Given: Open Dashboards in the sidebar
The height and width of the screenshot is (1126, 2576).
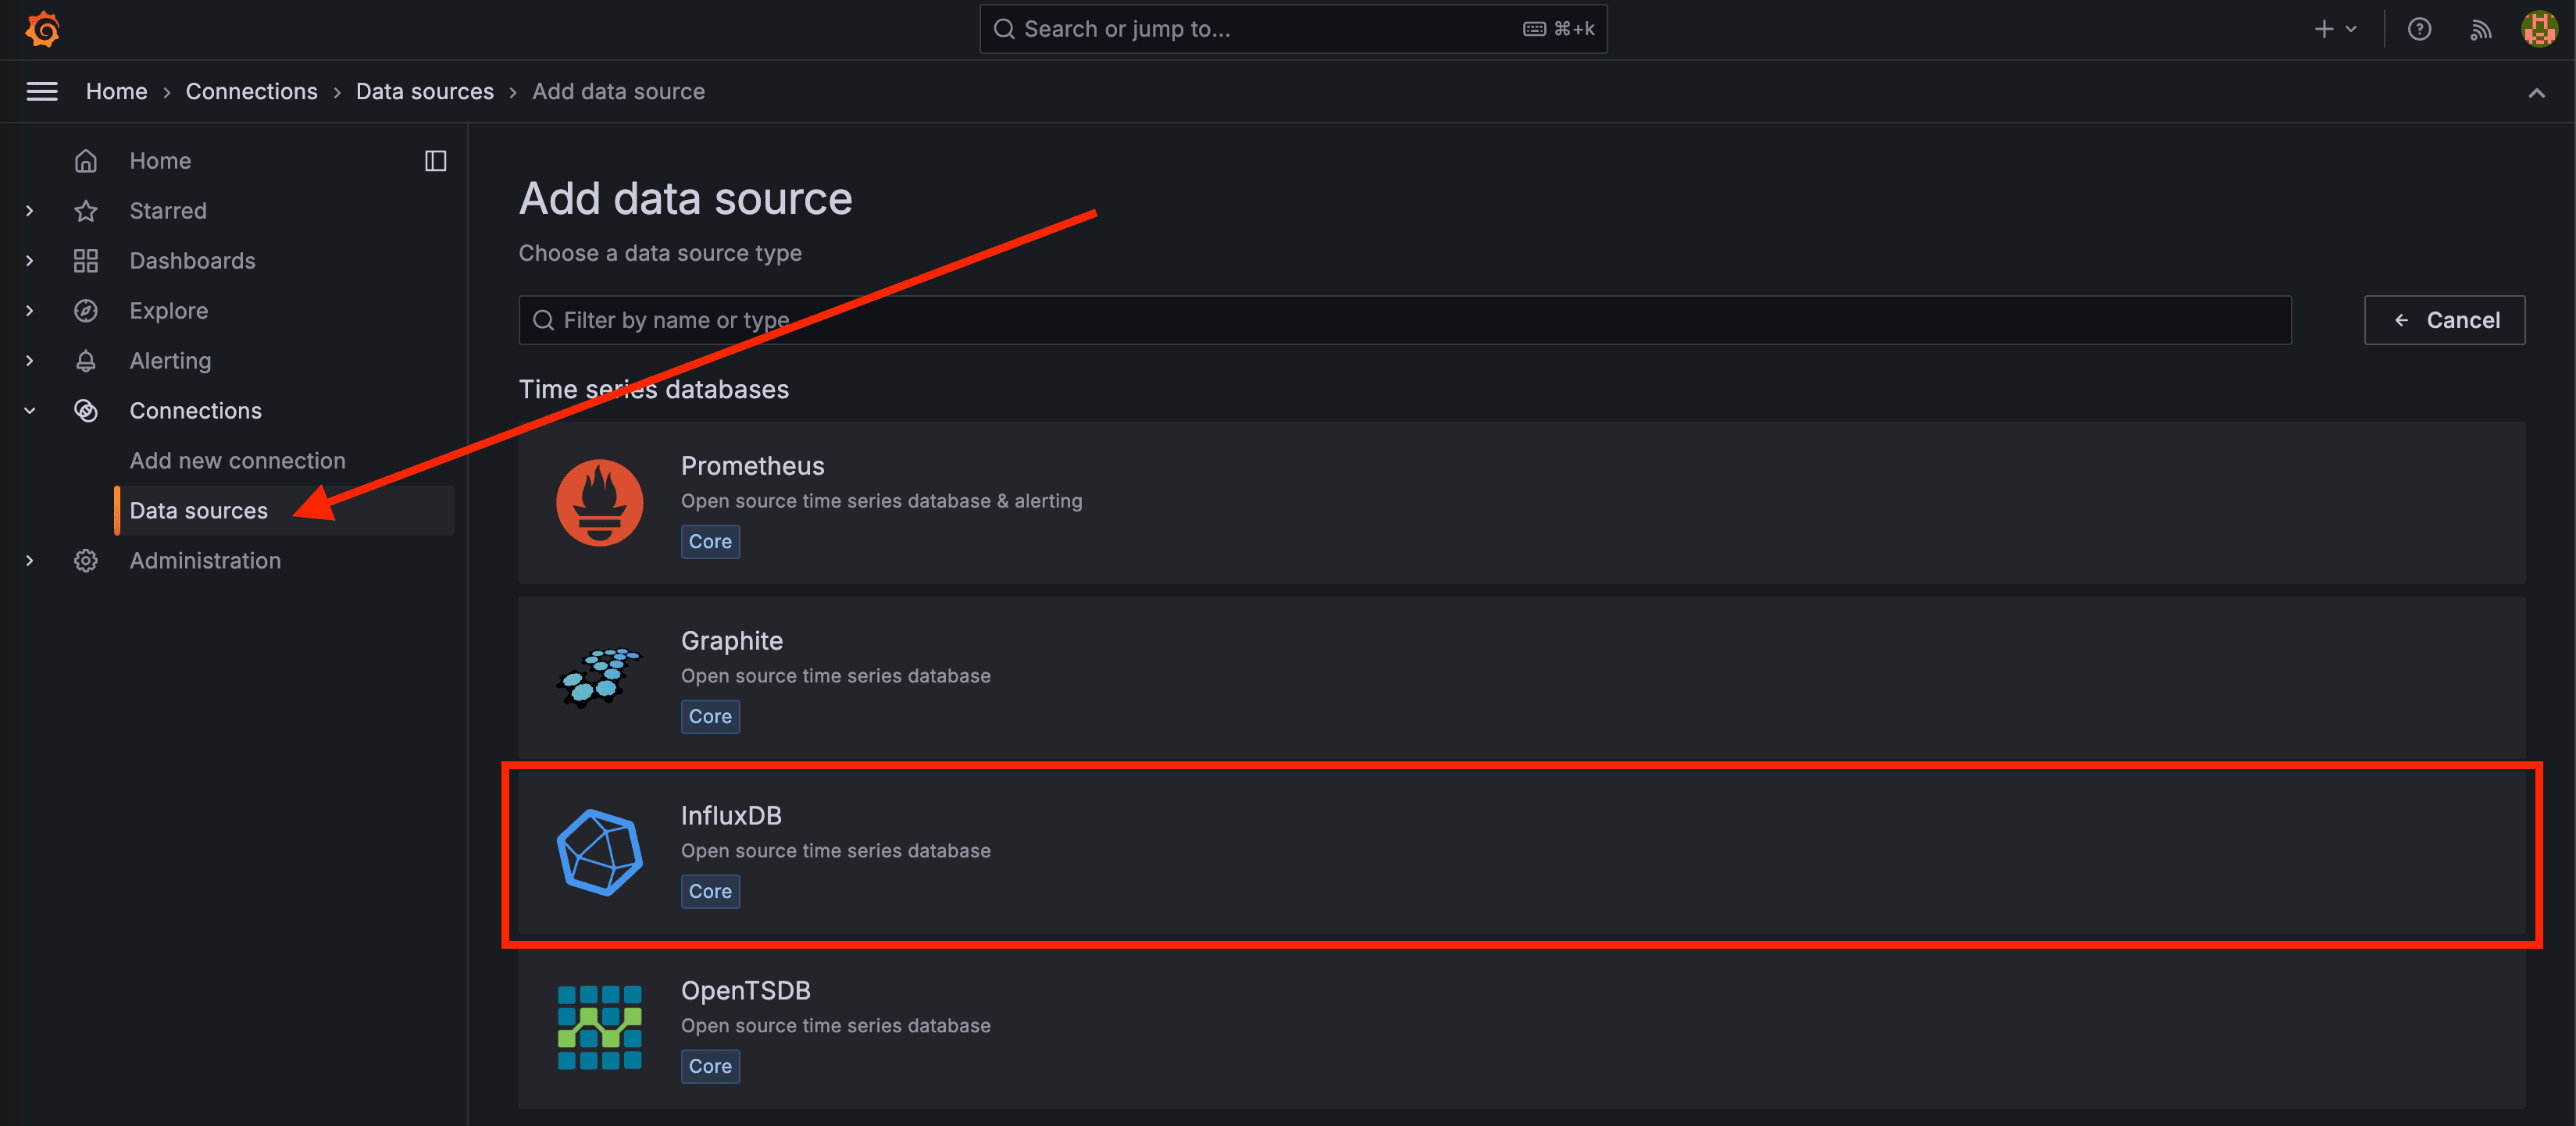Looking at the screenshot, I should point(192,261).
